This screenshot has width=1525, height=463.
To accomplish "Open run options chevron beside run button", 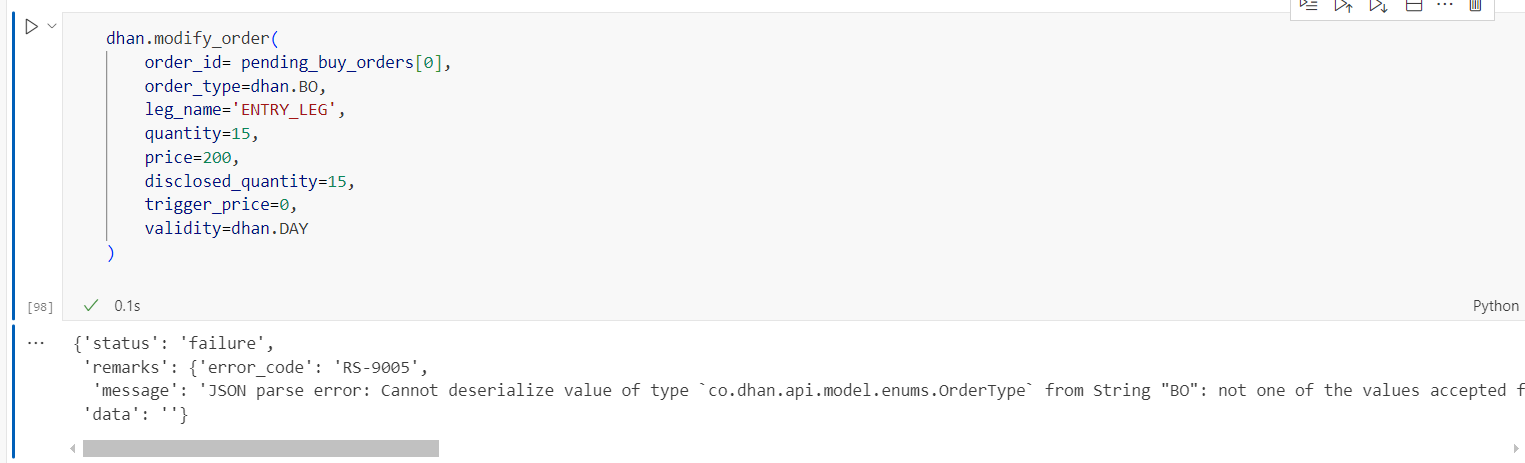I will point(52,26).
